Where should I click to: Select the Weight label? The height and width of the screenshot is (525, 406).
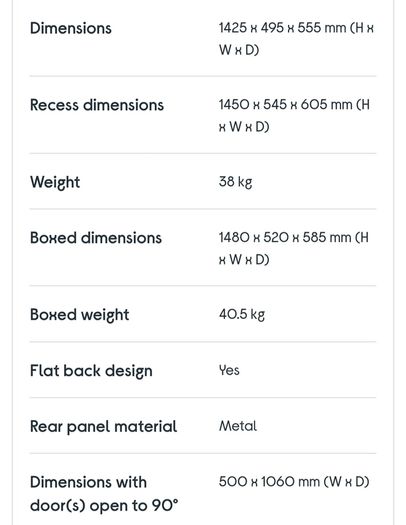click(55, 182)
